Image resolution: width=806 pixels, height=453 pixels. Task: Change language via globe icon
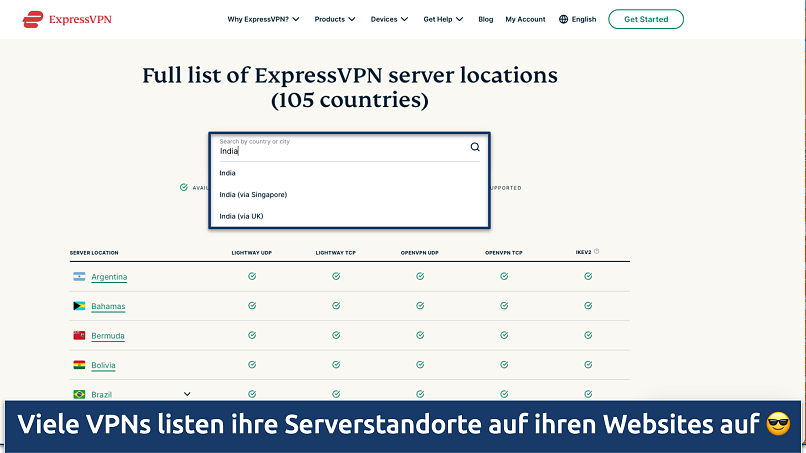tap(563, 20)
